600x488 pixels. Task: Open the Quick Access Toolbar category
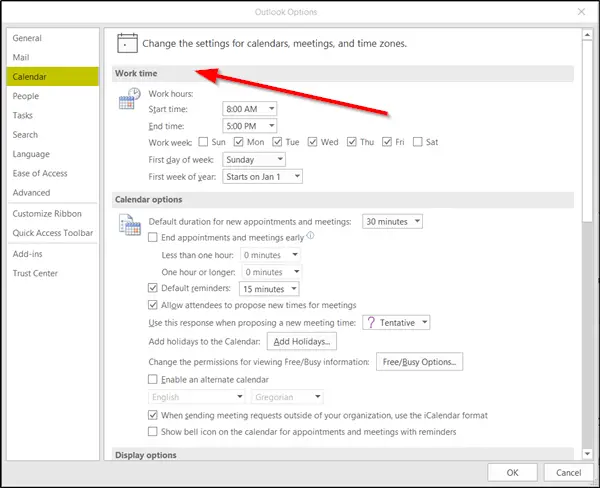(52, 233)
